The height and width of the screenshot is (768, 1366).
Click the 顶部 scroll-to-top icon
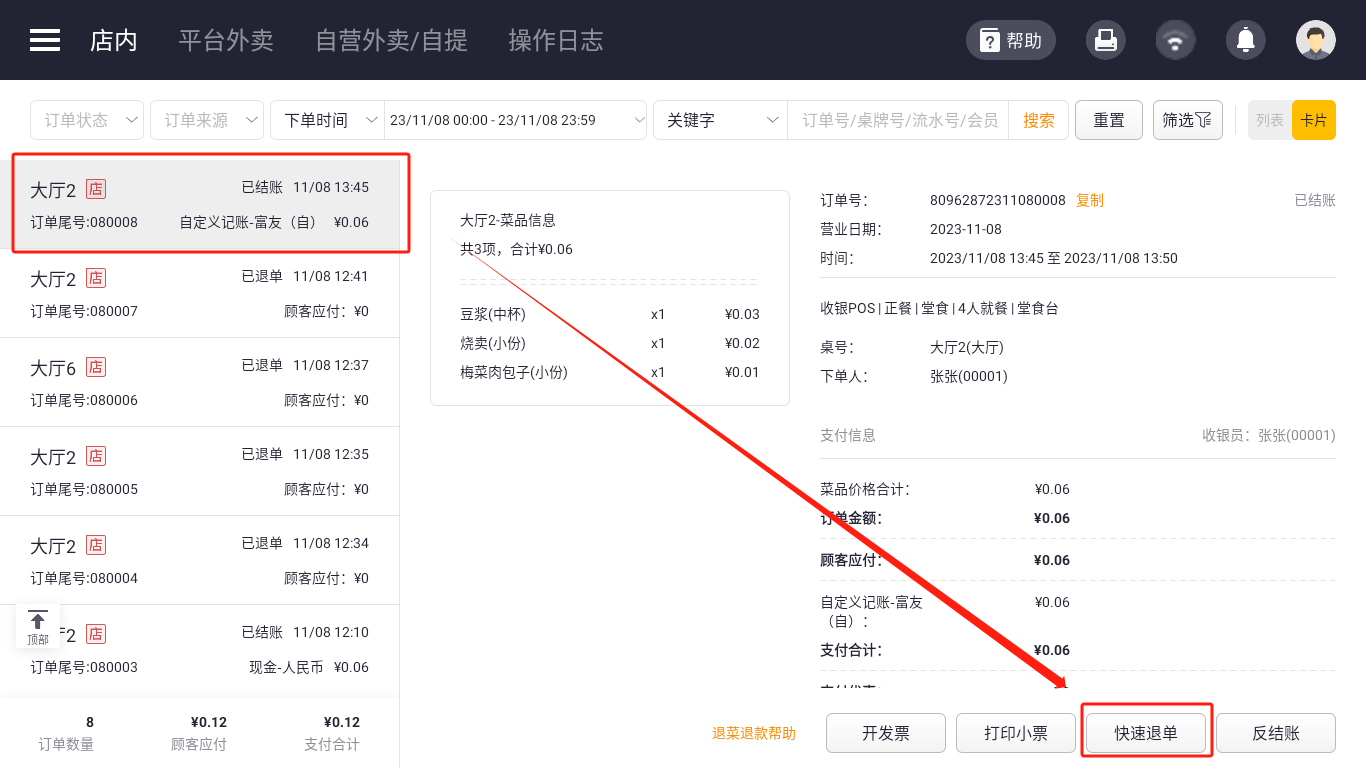38,627
